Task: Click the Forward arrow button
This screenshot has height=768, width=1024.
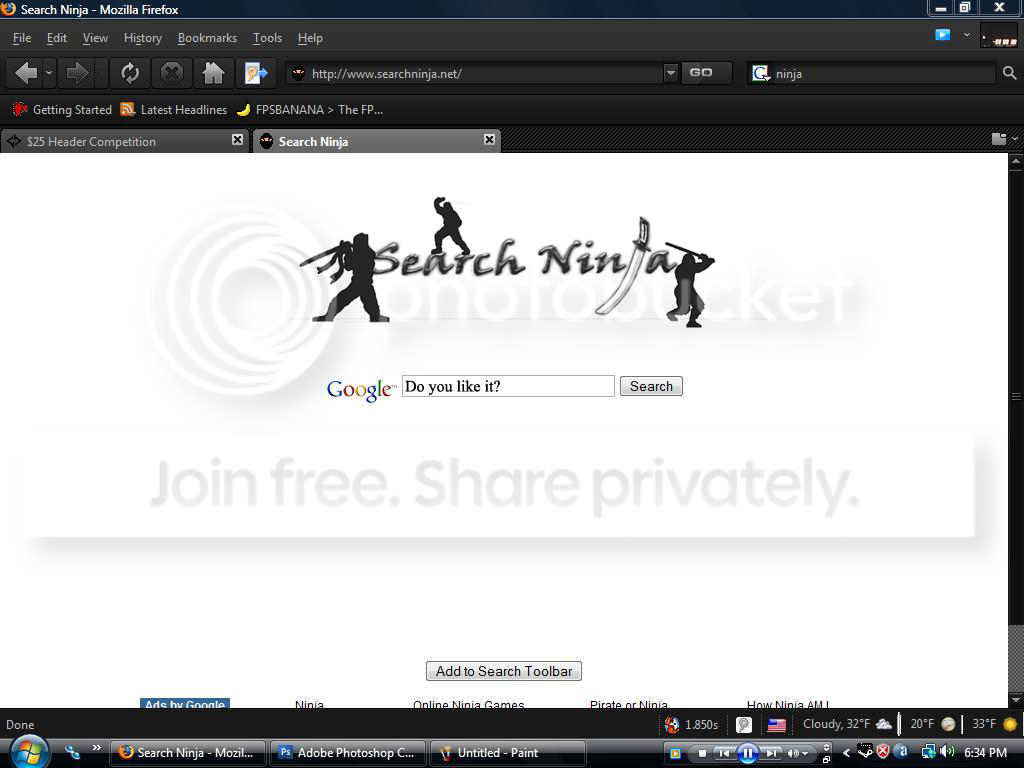Action: point(77,73)
